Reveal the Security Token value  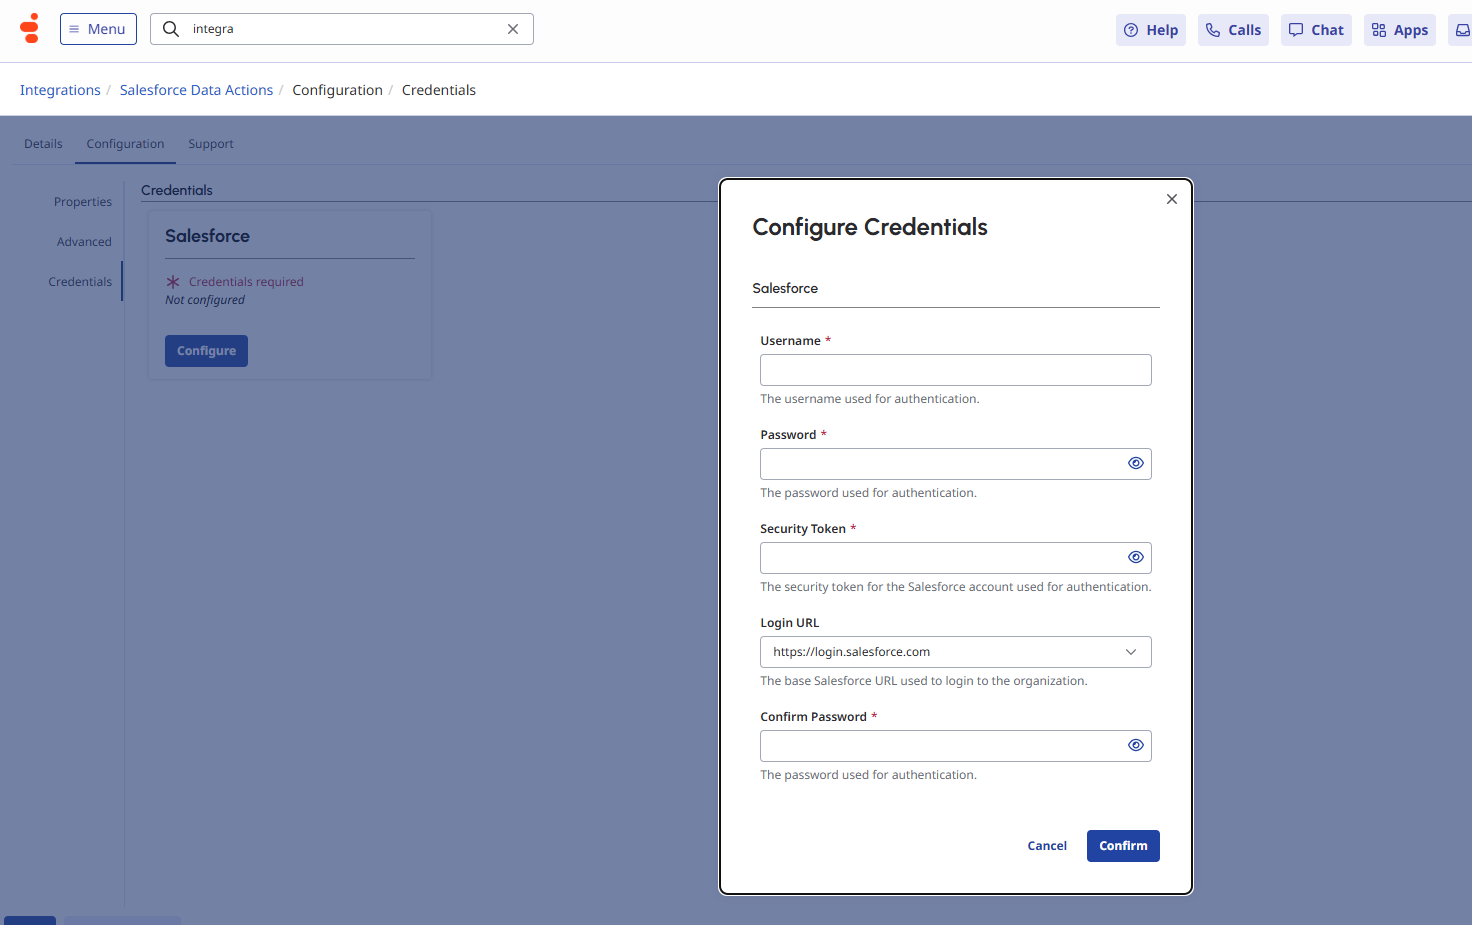1136,557
